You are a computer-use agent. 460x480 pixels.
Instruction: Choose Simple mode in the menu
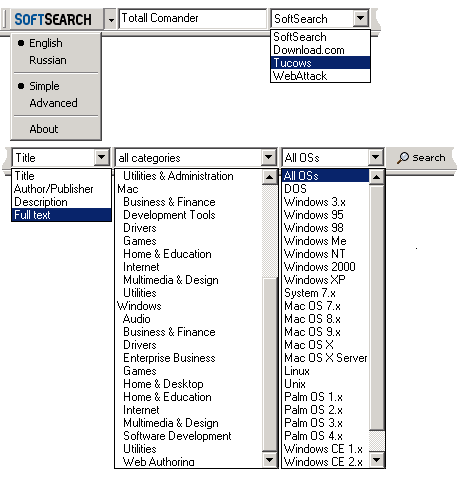44,86
